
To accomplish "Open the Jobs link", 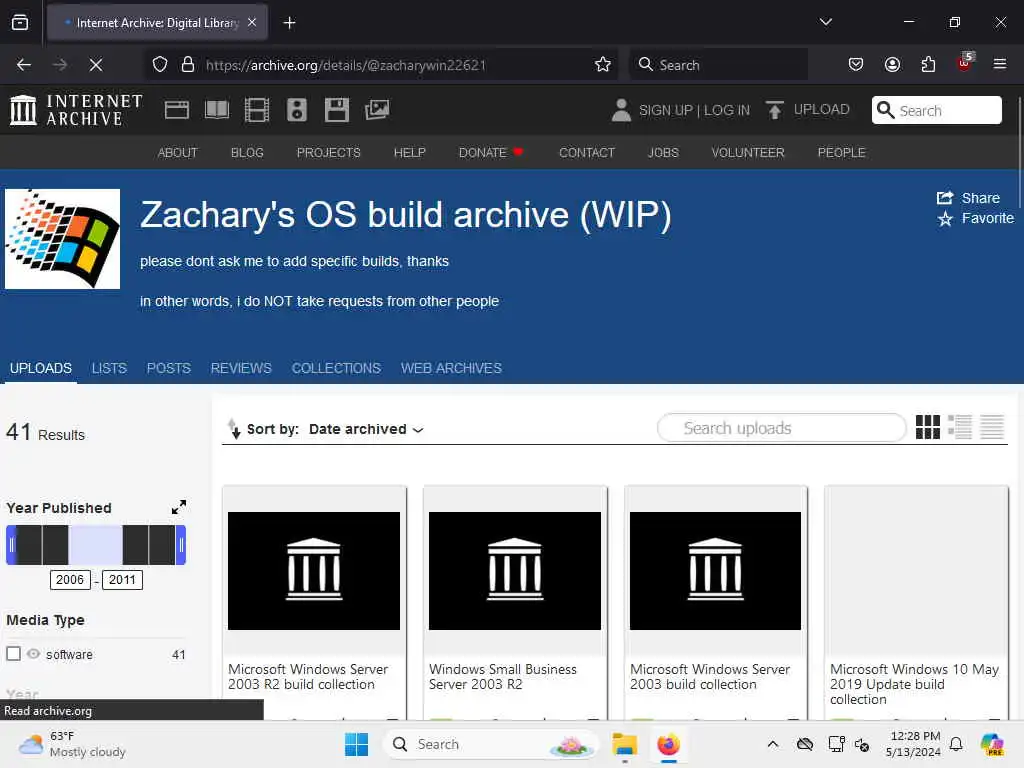I will click(663, 152).
